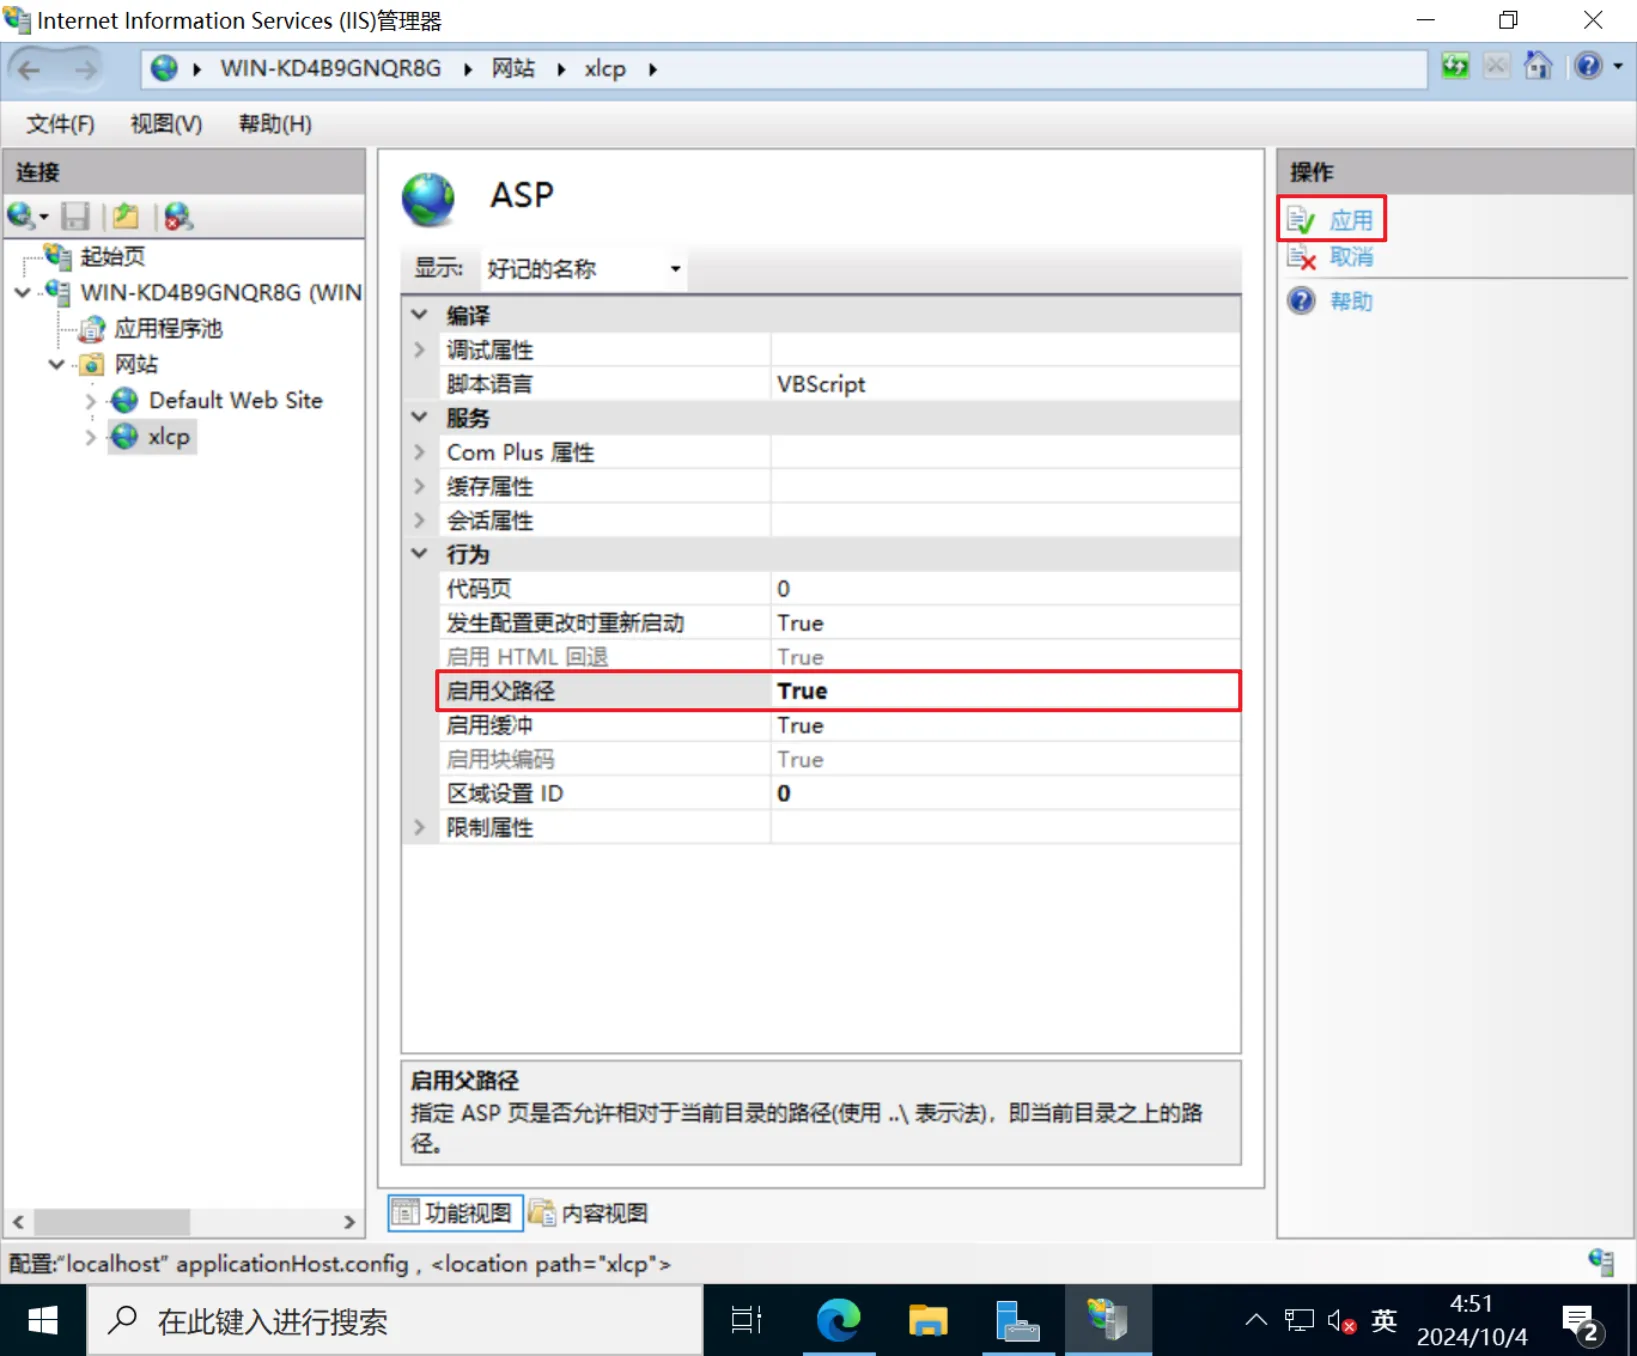
Task: Collapse the Services section
Action: [420, 417]
